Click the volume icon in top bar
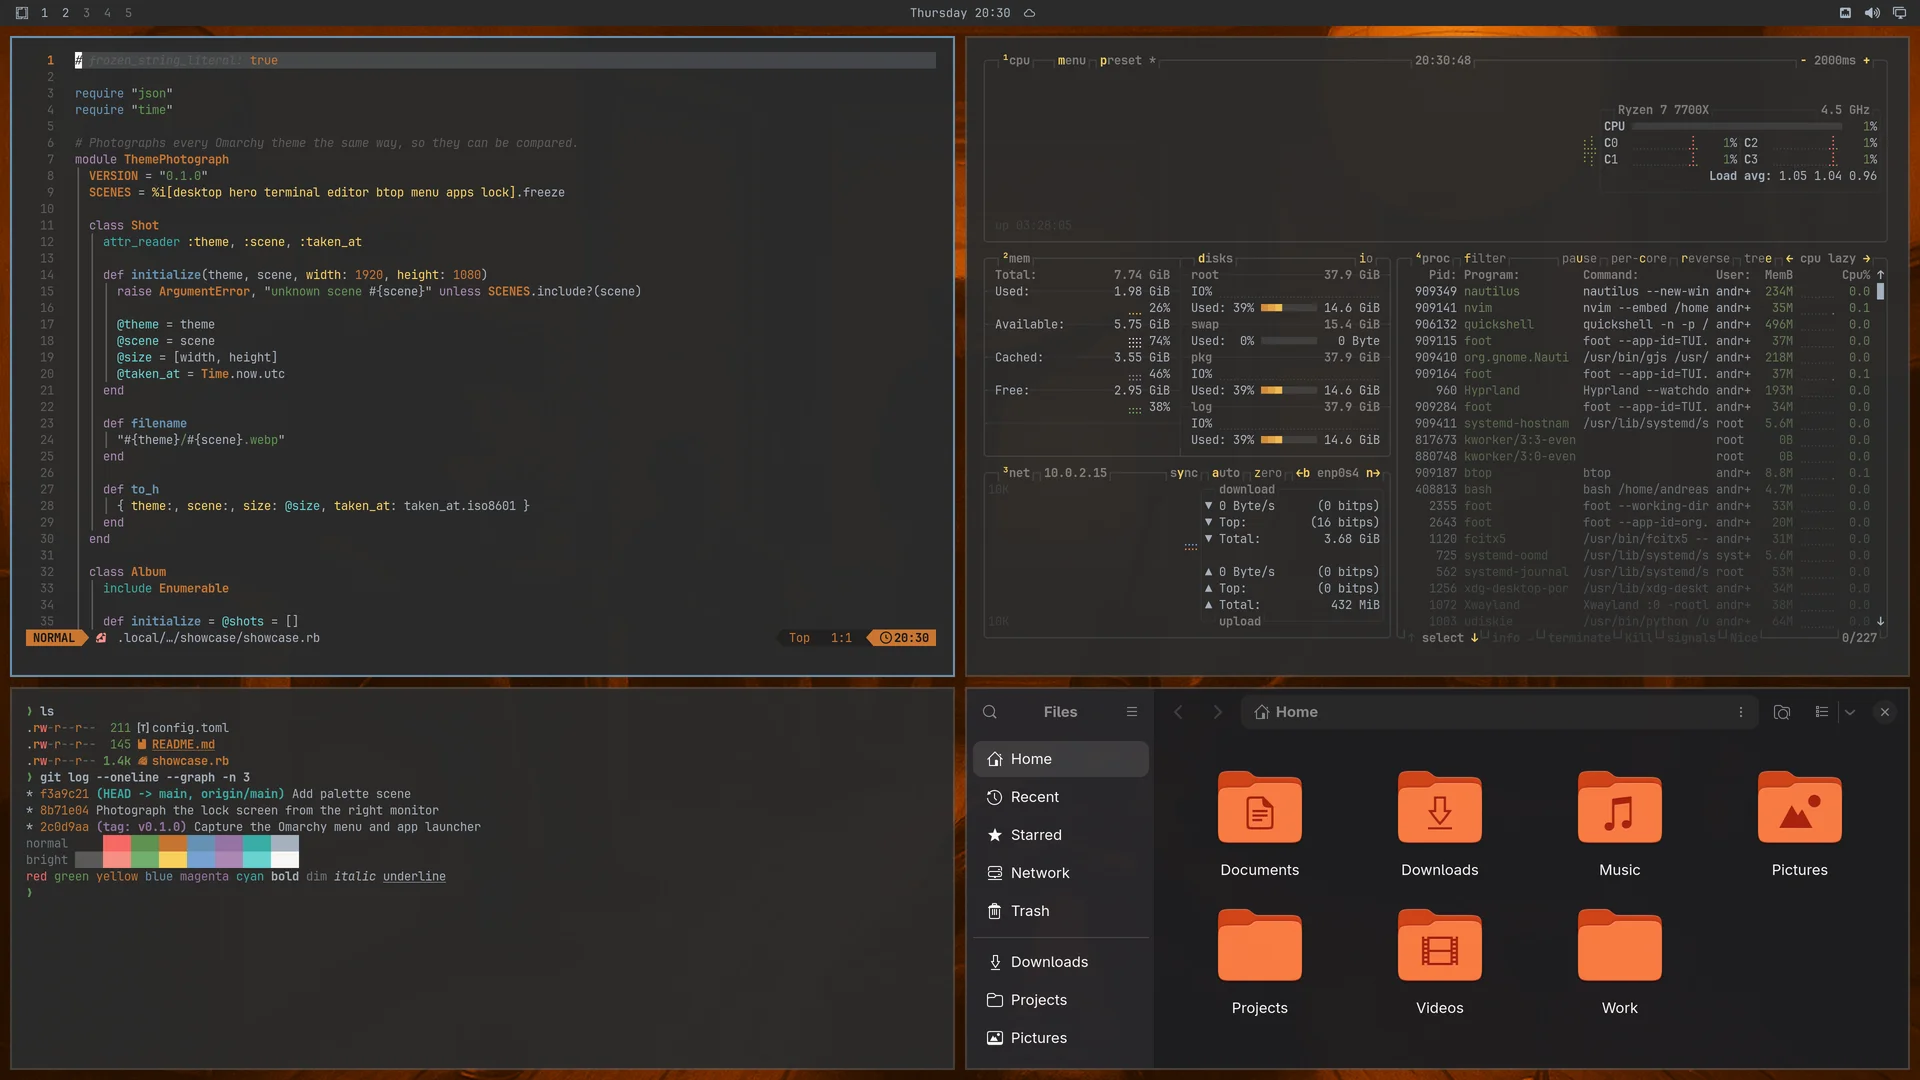 click(x=1872, y=13)
